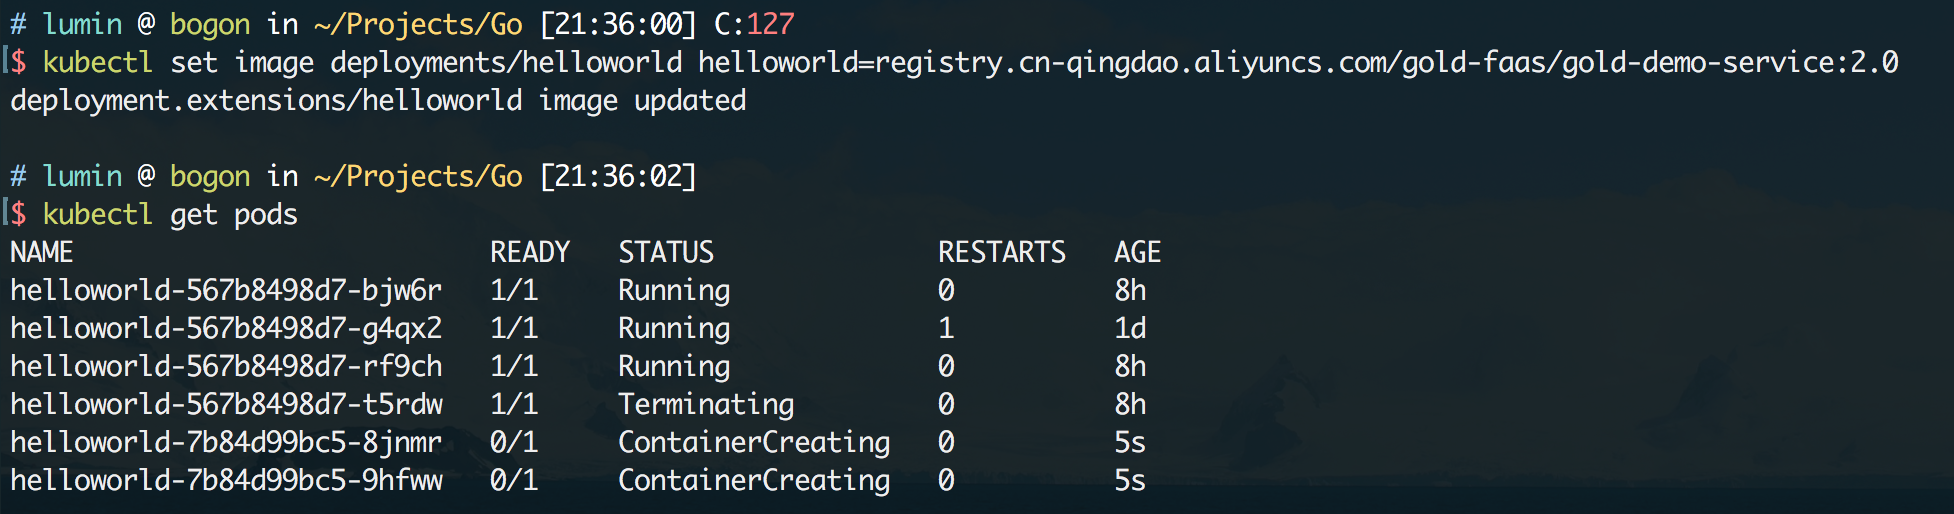Click the pod name helloworld-7b84d99bc5-8jnmr
The width and height of the screenshot is (1954, 514).
tap(226, 442)
